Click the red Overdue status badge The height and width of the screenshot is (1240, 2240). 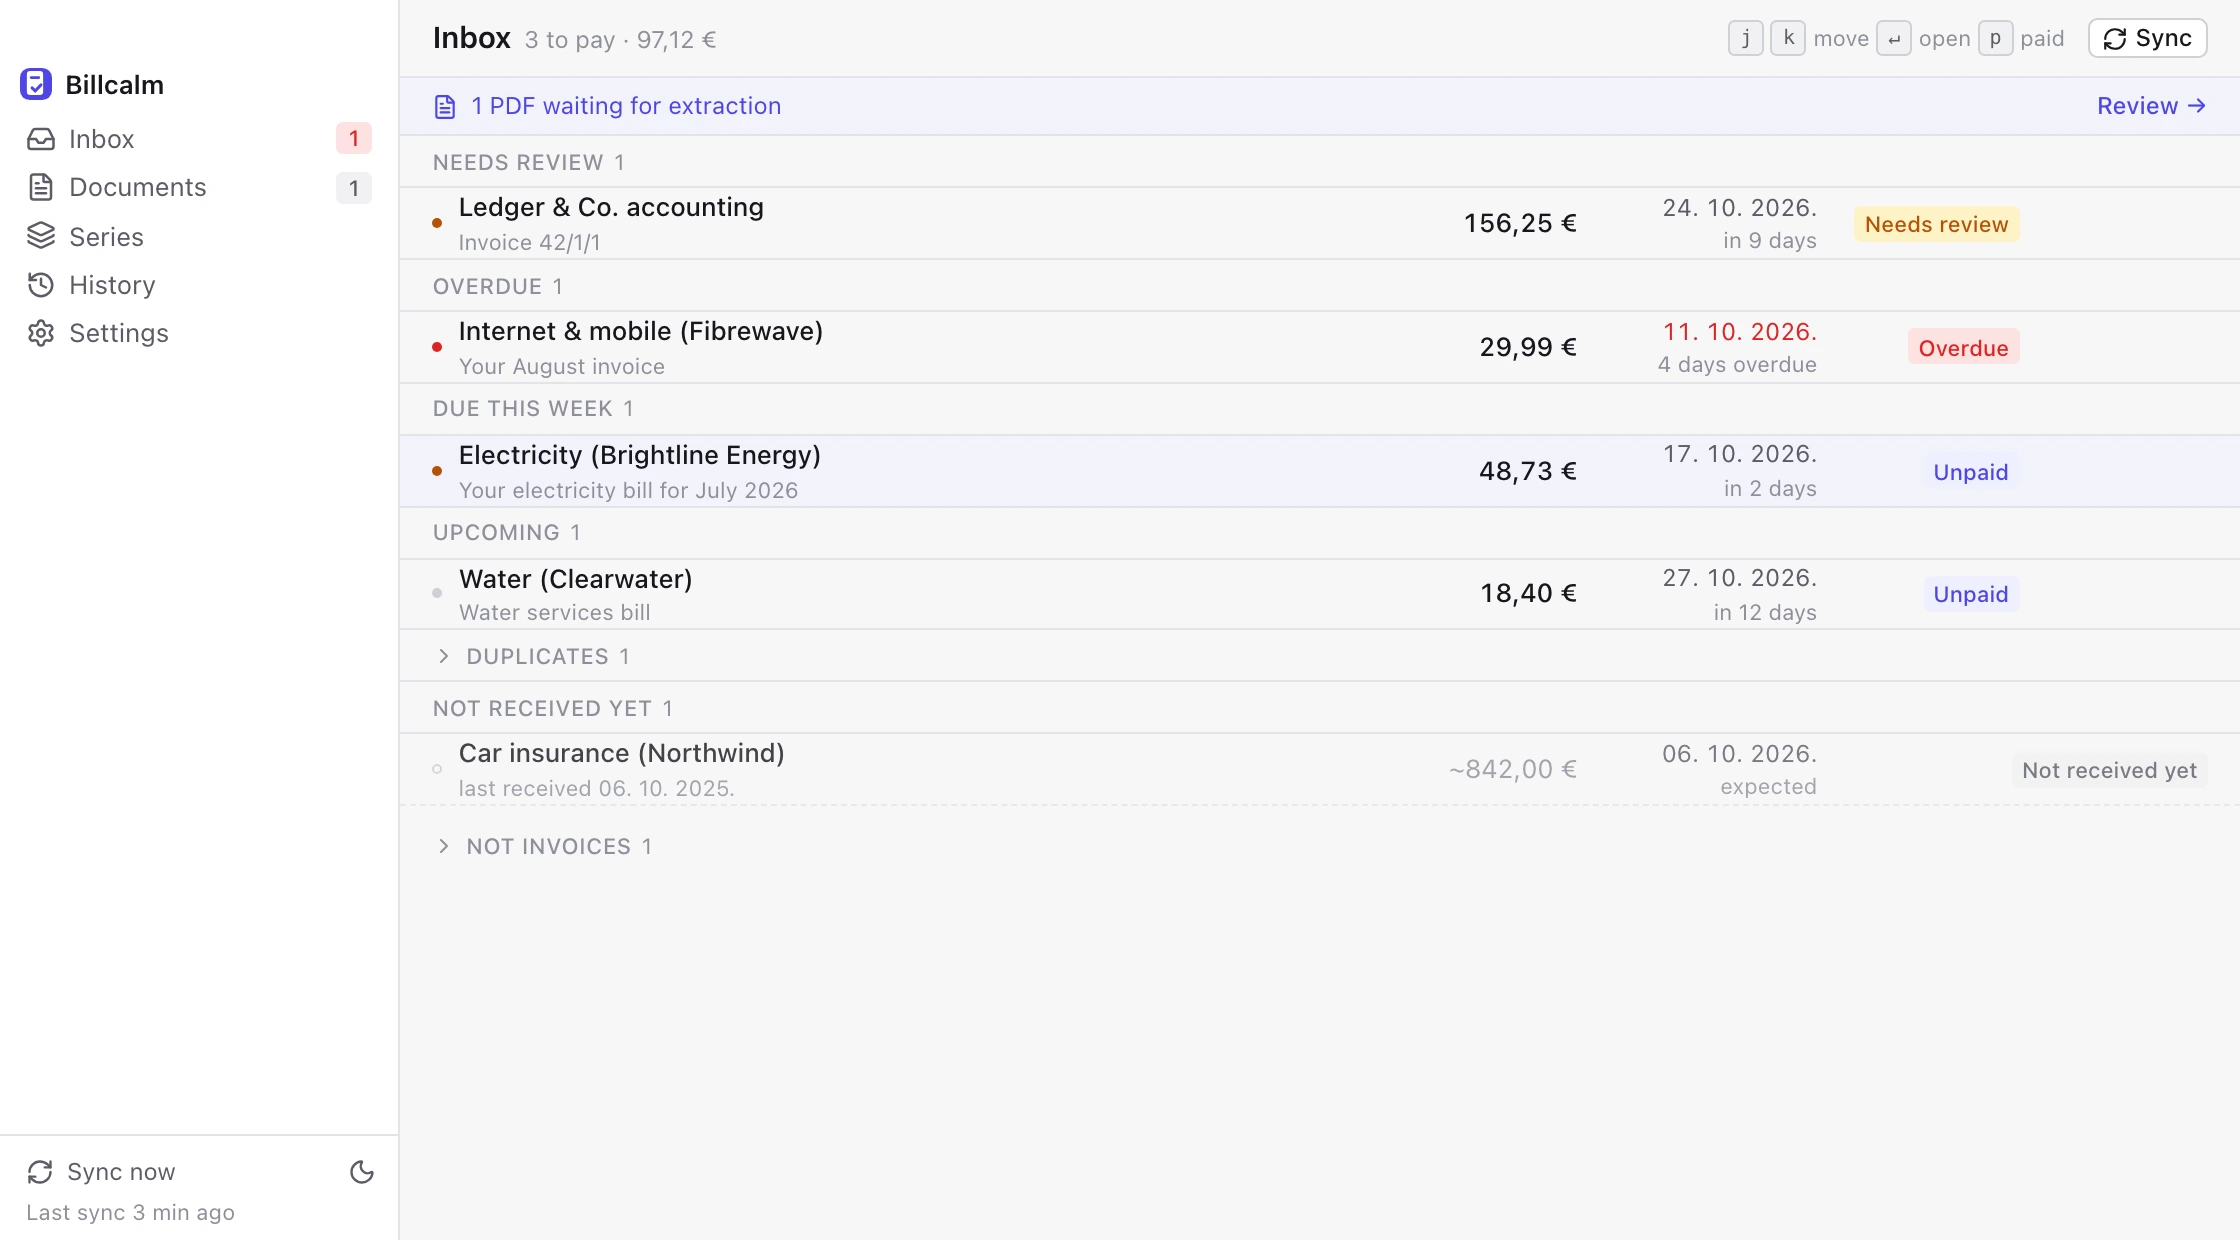pyautogui.click(x=1963, y=348)
